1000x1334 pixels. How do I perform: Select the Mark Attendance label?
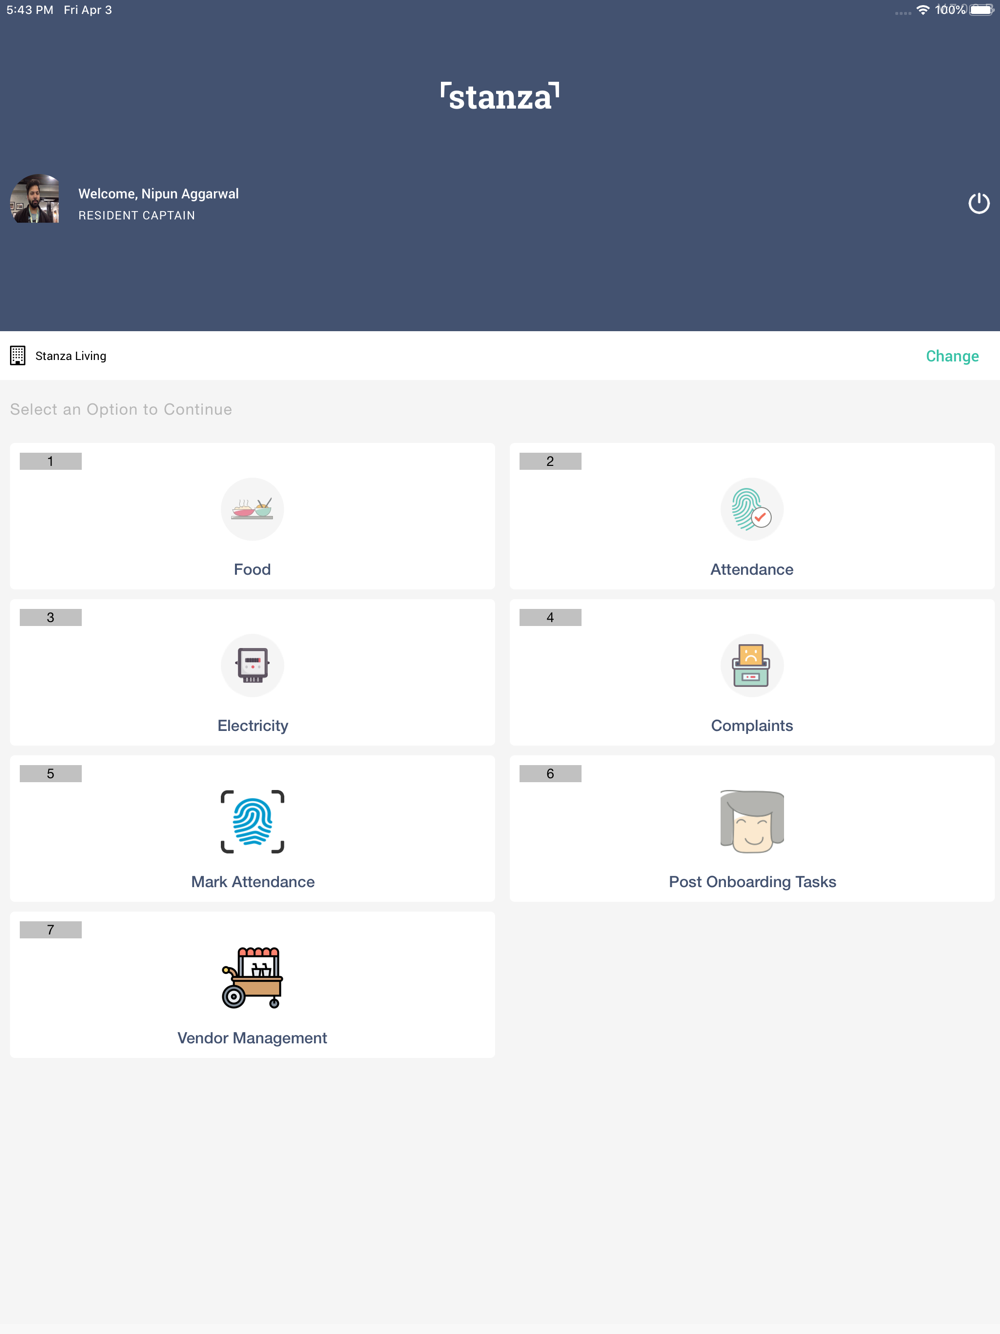pos(253,881)
